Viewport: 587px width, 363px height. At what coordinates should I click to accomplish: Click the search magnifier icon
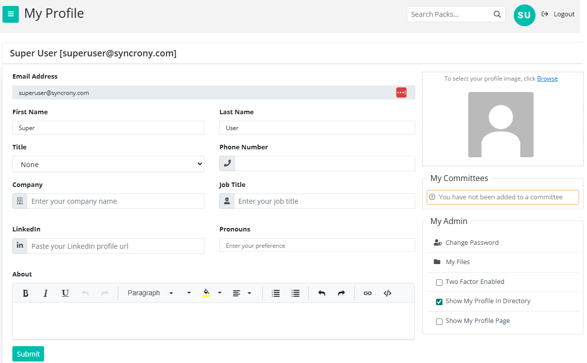497,14
